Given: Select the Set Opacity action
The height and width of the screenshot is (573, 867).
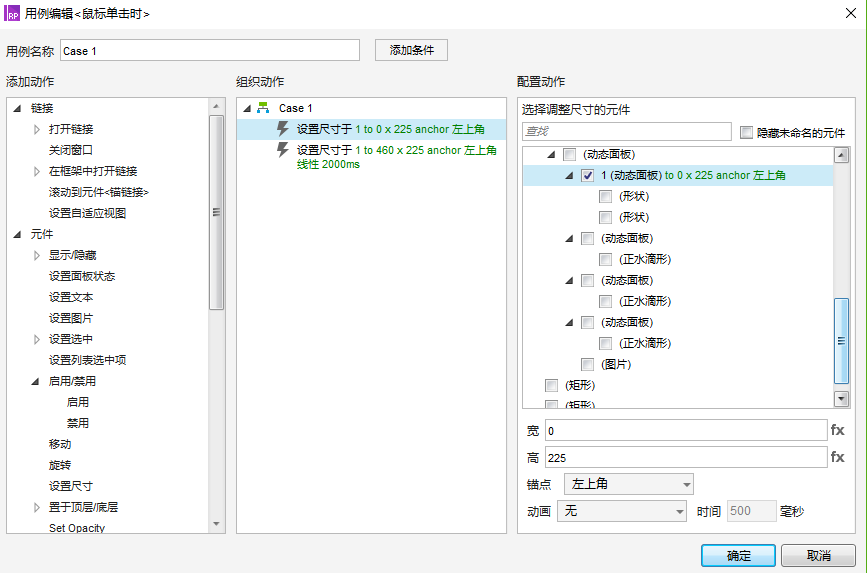Looking at the screenshot, I should point(77,528).
